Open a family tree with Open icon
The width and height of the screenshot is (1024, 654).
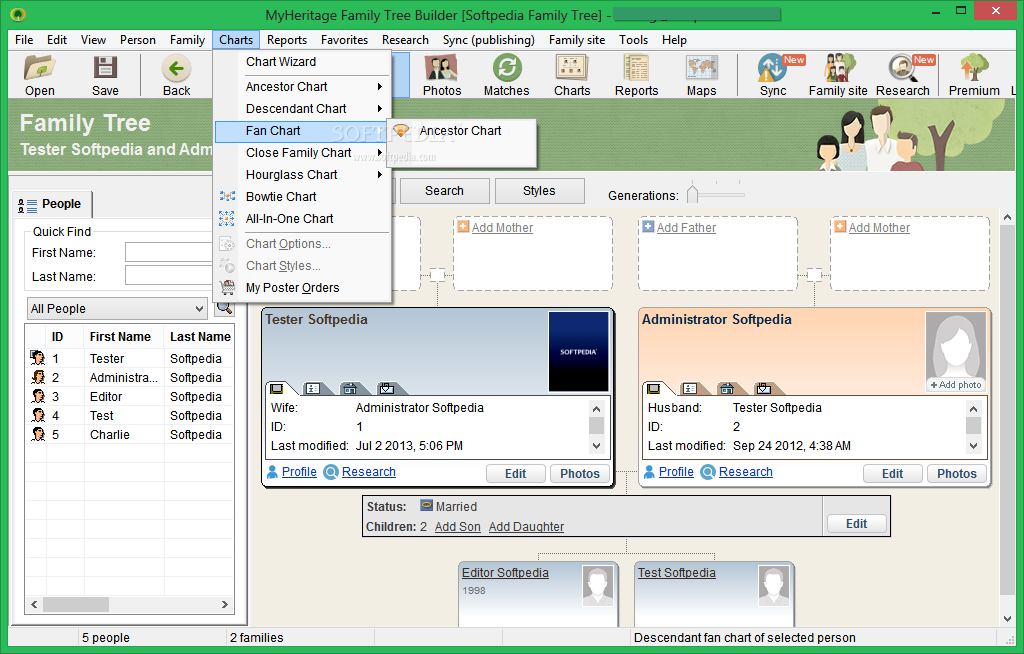click(40, 75)
